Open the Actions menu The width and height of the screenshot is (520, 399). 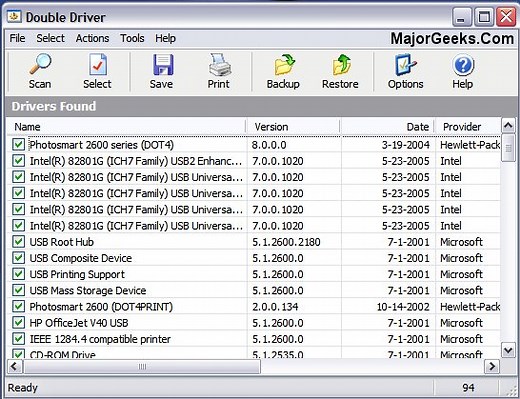pos(92,38)
